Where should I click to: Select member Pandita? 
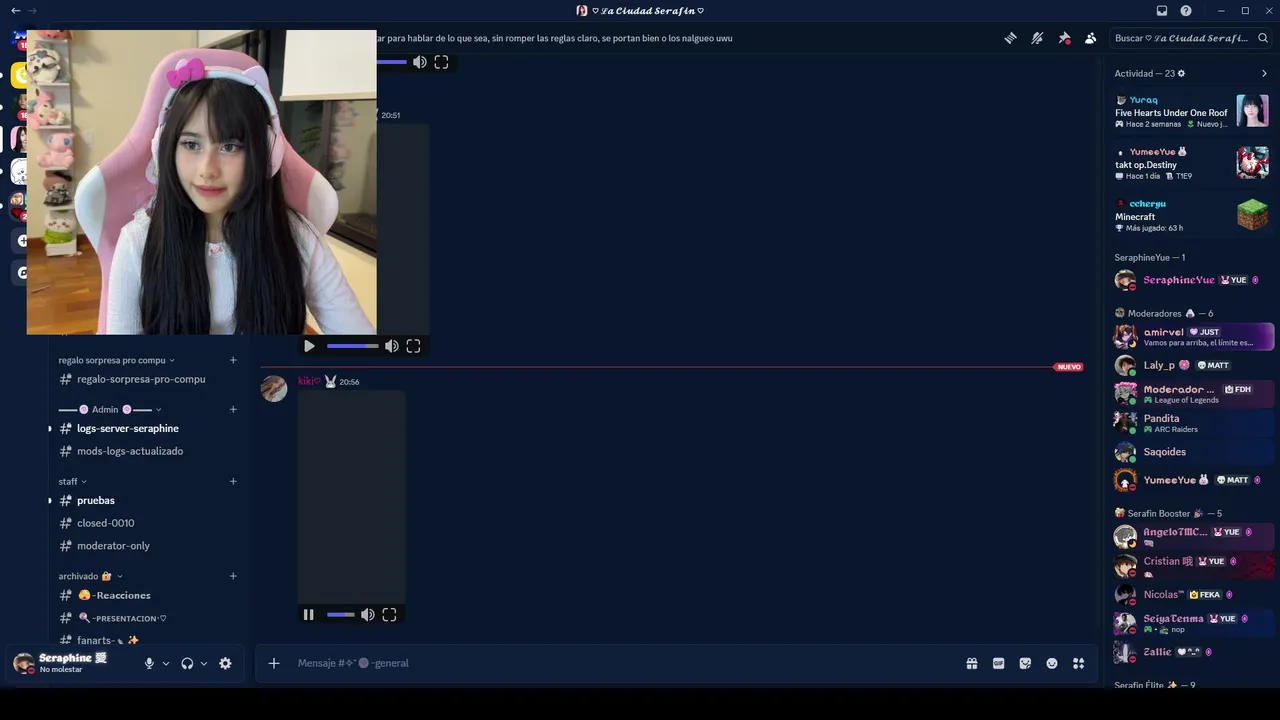[x=1192, y=423]
